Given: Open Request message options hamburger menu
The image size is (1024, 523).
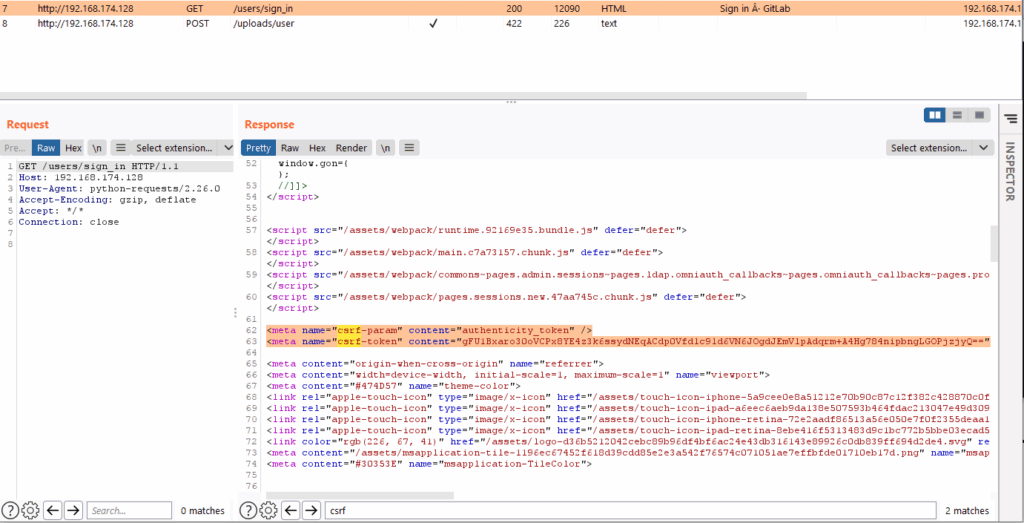Looking at the screenshot, I should 120,147.
